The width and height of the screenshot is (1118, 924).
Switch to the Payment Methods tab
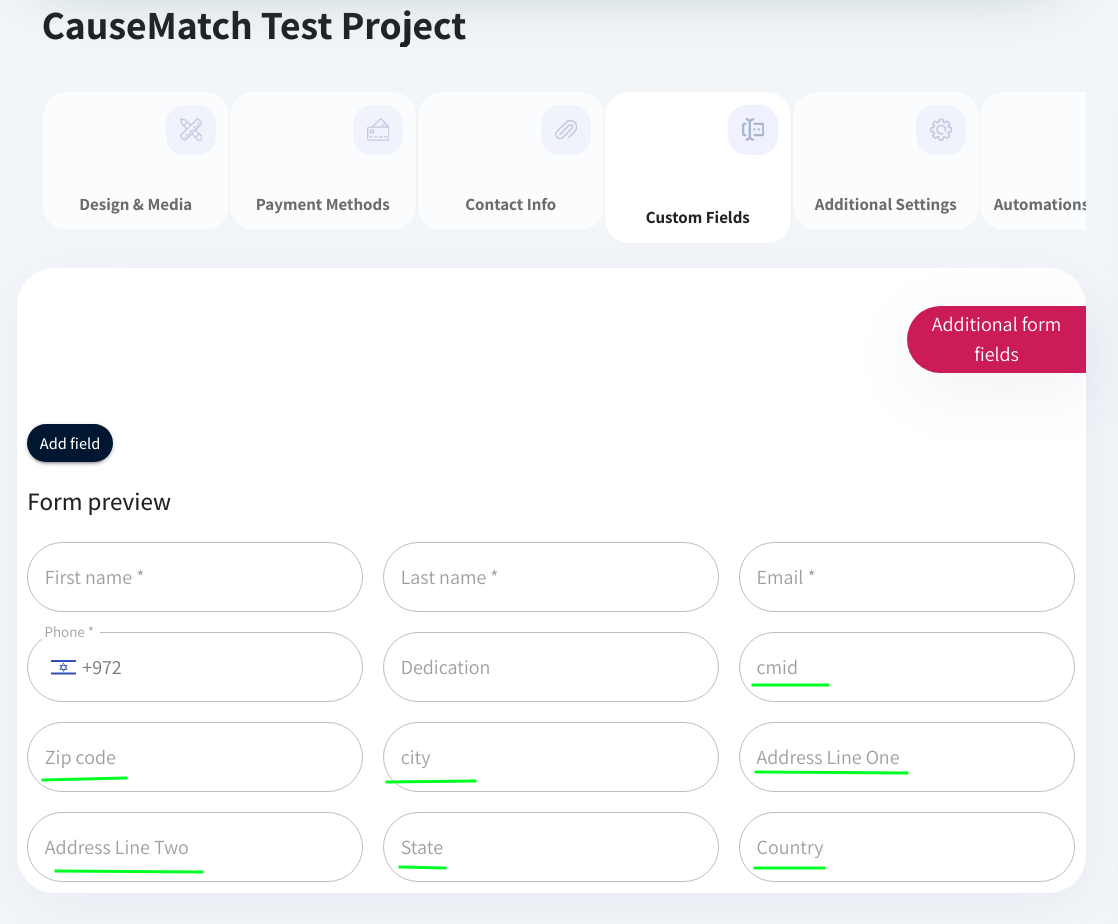pyautogui.click(x=323, y=161)
